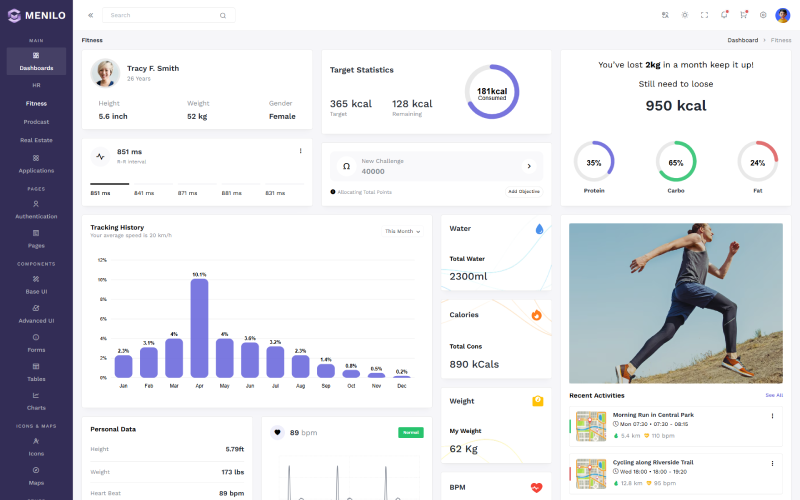Click the heart icon beside 89 bpm

(x=277, y=432)
